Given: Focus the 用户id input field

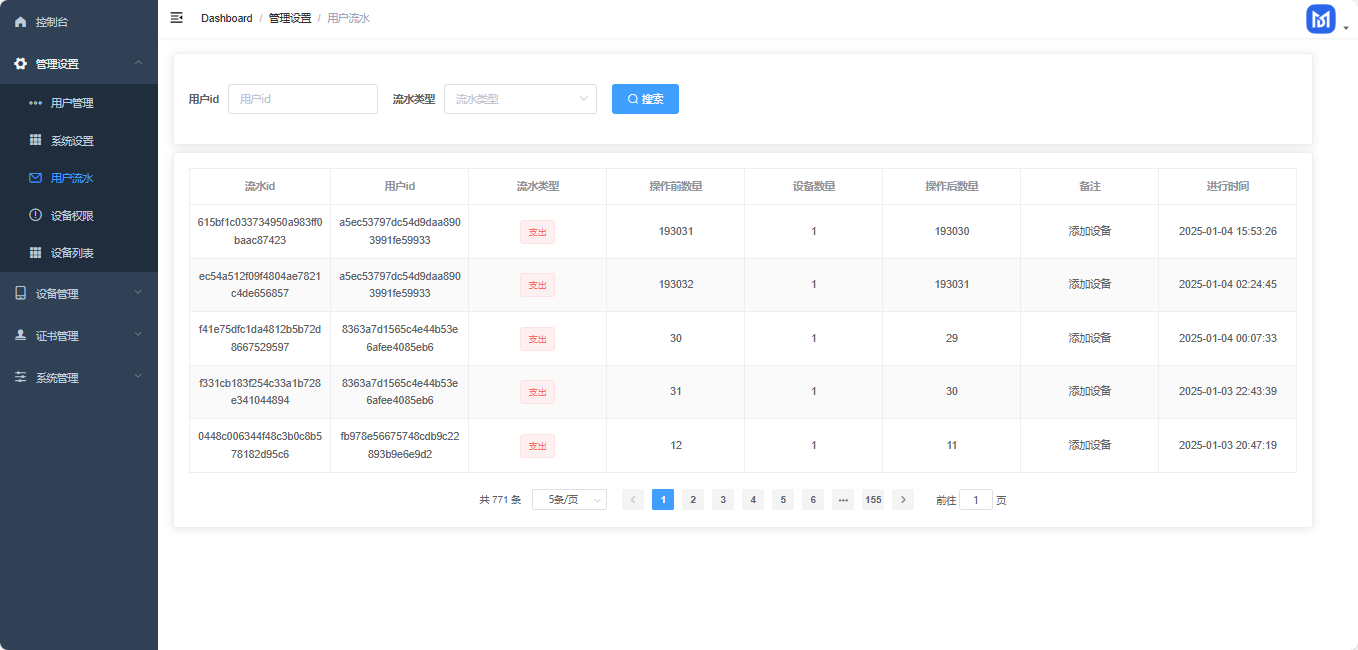Looking at the screenshot, I should pyautogui.click(x=303, y=99).
